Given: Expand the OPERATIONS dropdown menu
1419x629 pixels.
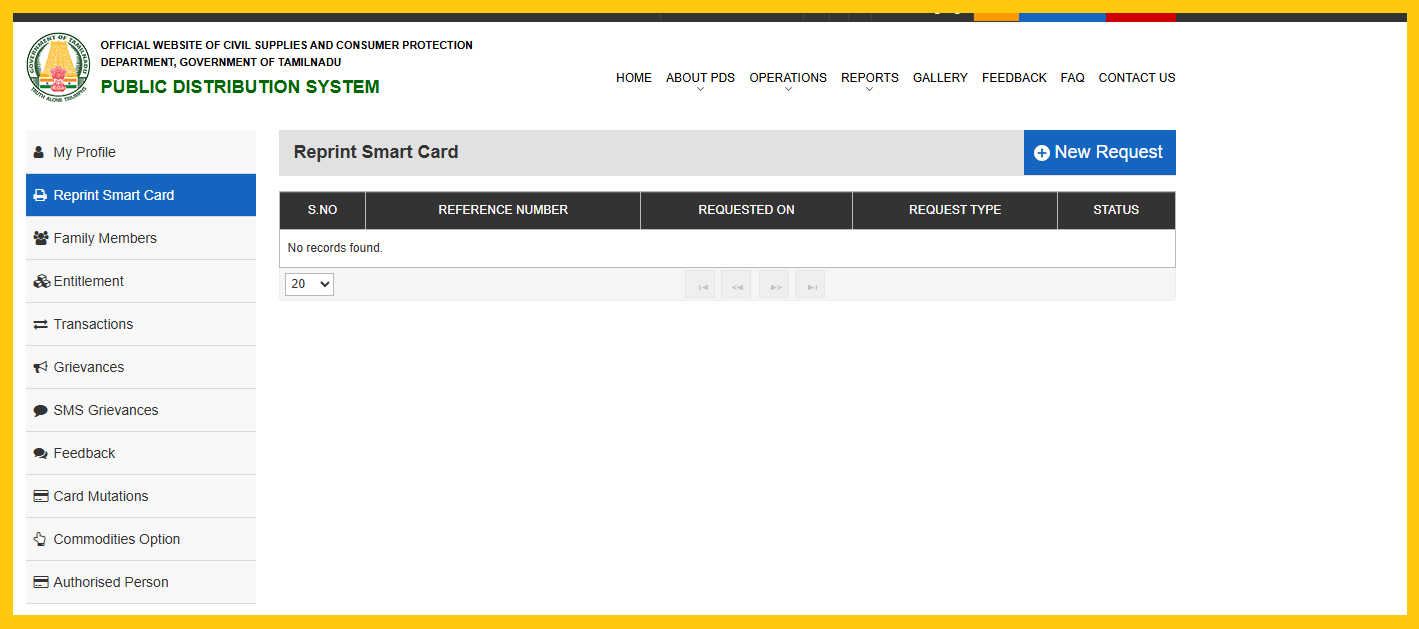Looking at the screenshot, I should pyautogui.click(x=788, y=78).
